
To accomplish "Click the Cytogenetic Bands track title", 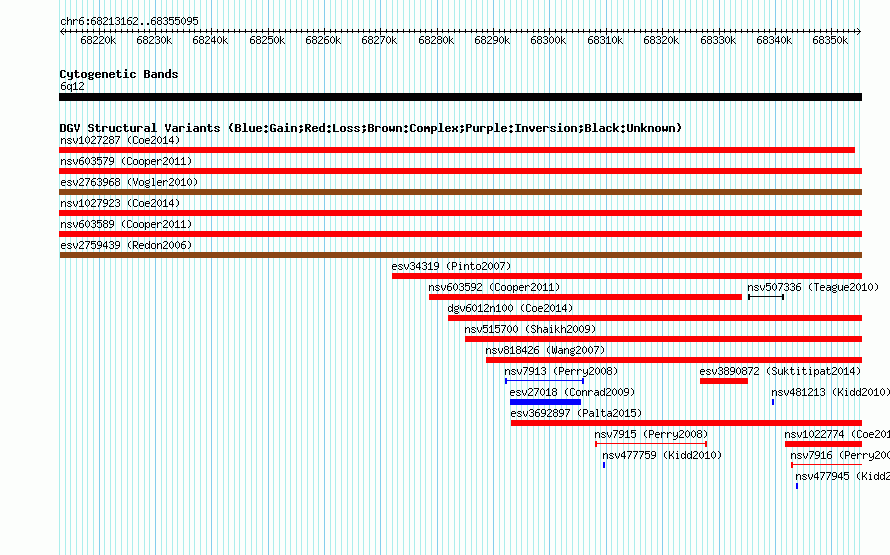I will coord(119,74).
